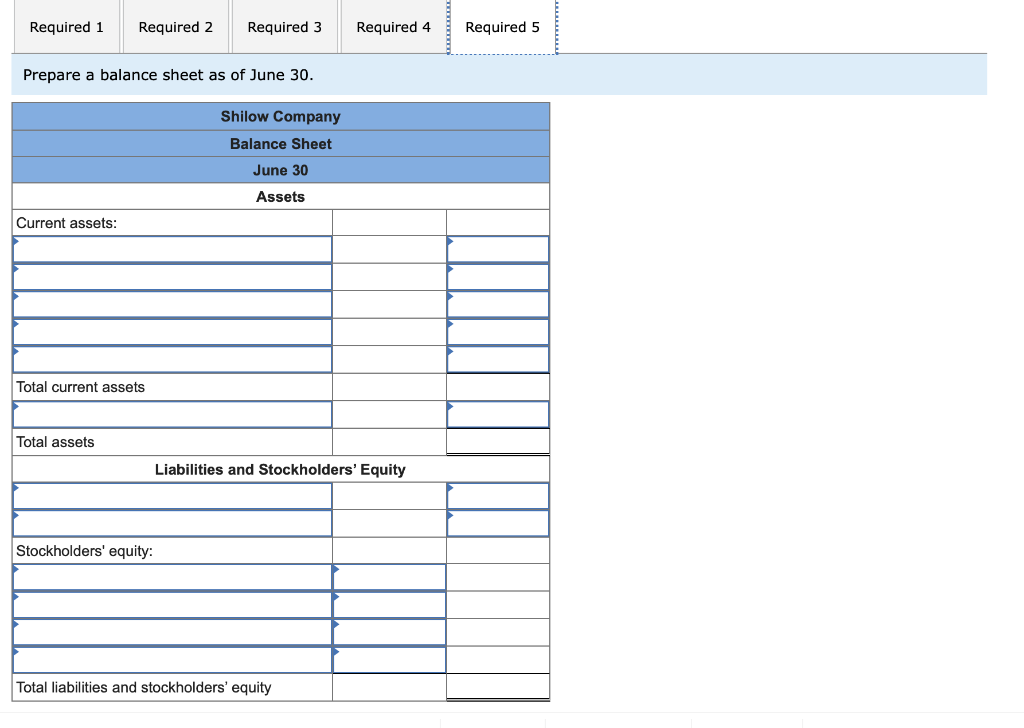Open the account dropdown below Total current assets
The image size is (1024, 728).
point(172,414)
